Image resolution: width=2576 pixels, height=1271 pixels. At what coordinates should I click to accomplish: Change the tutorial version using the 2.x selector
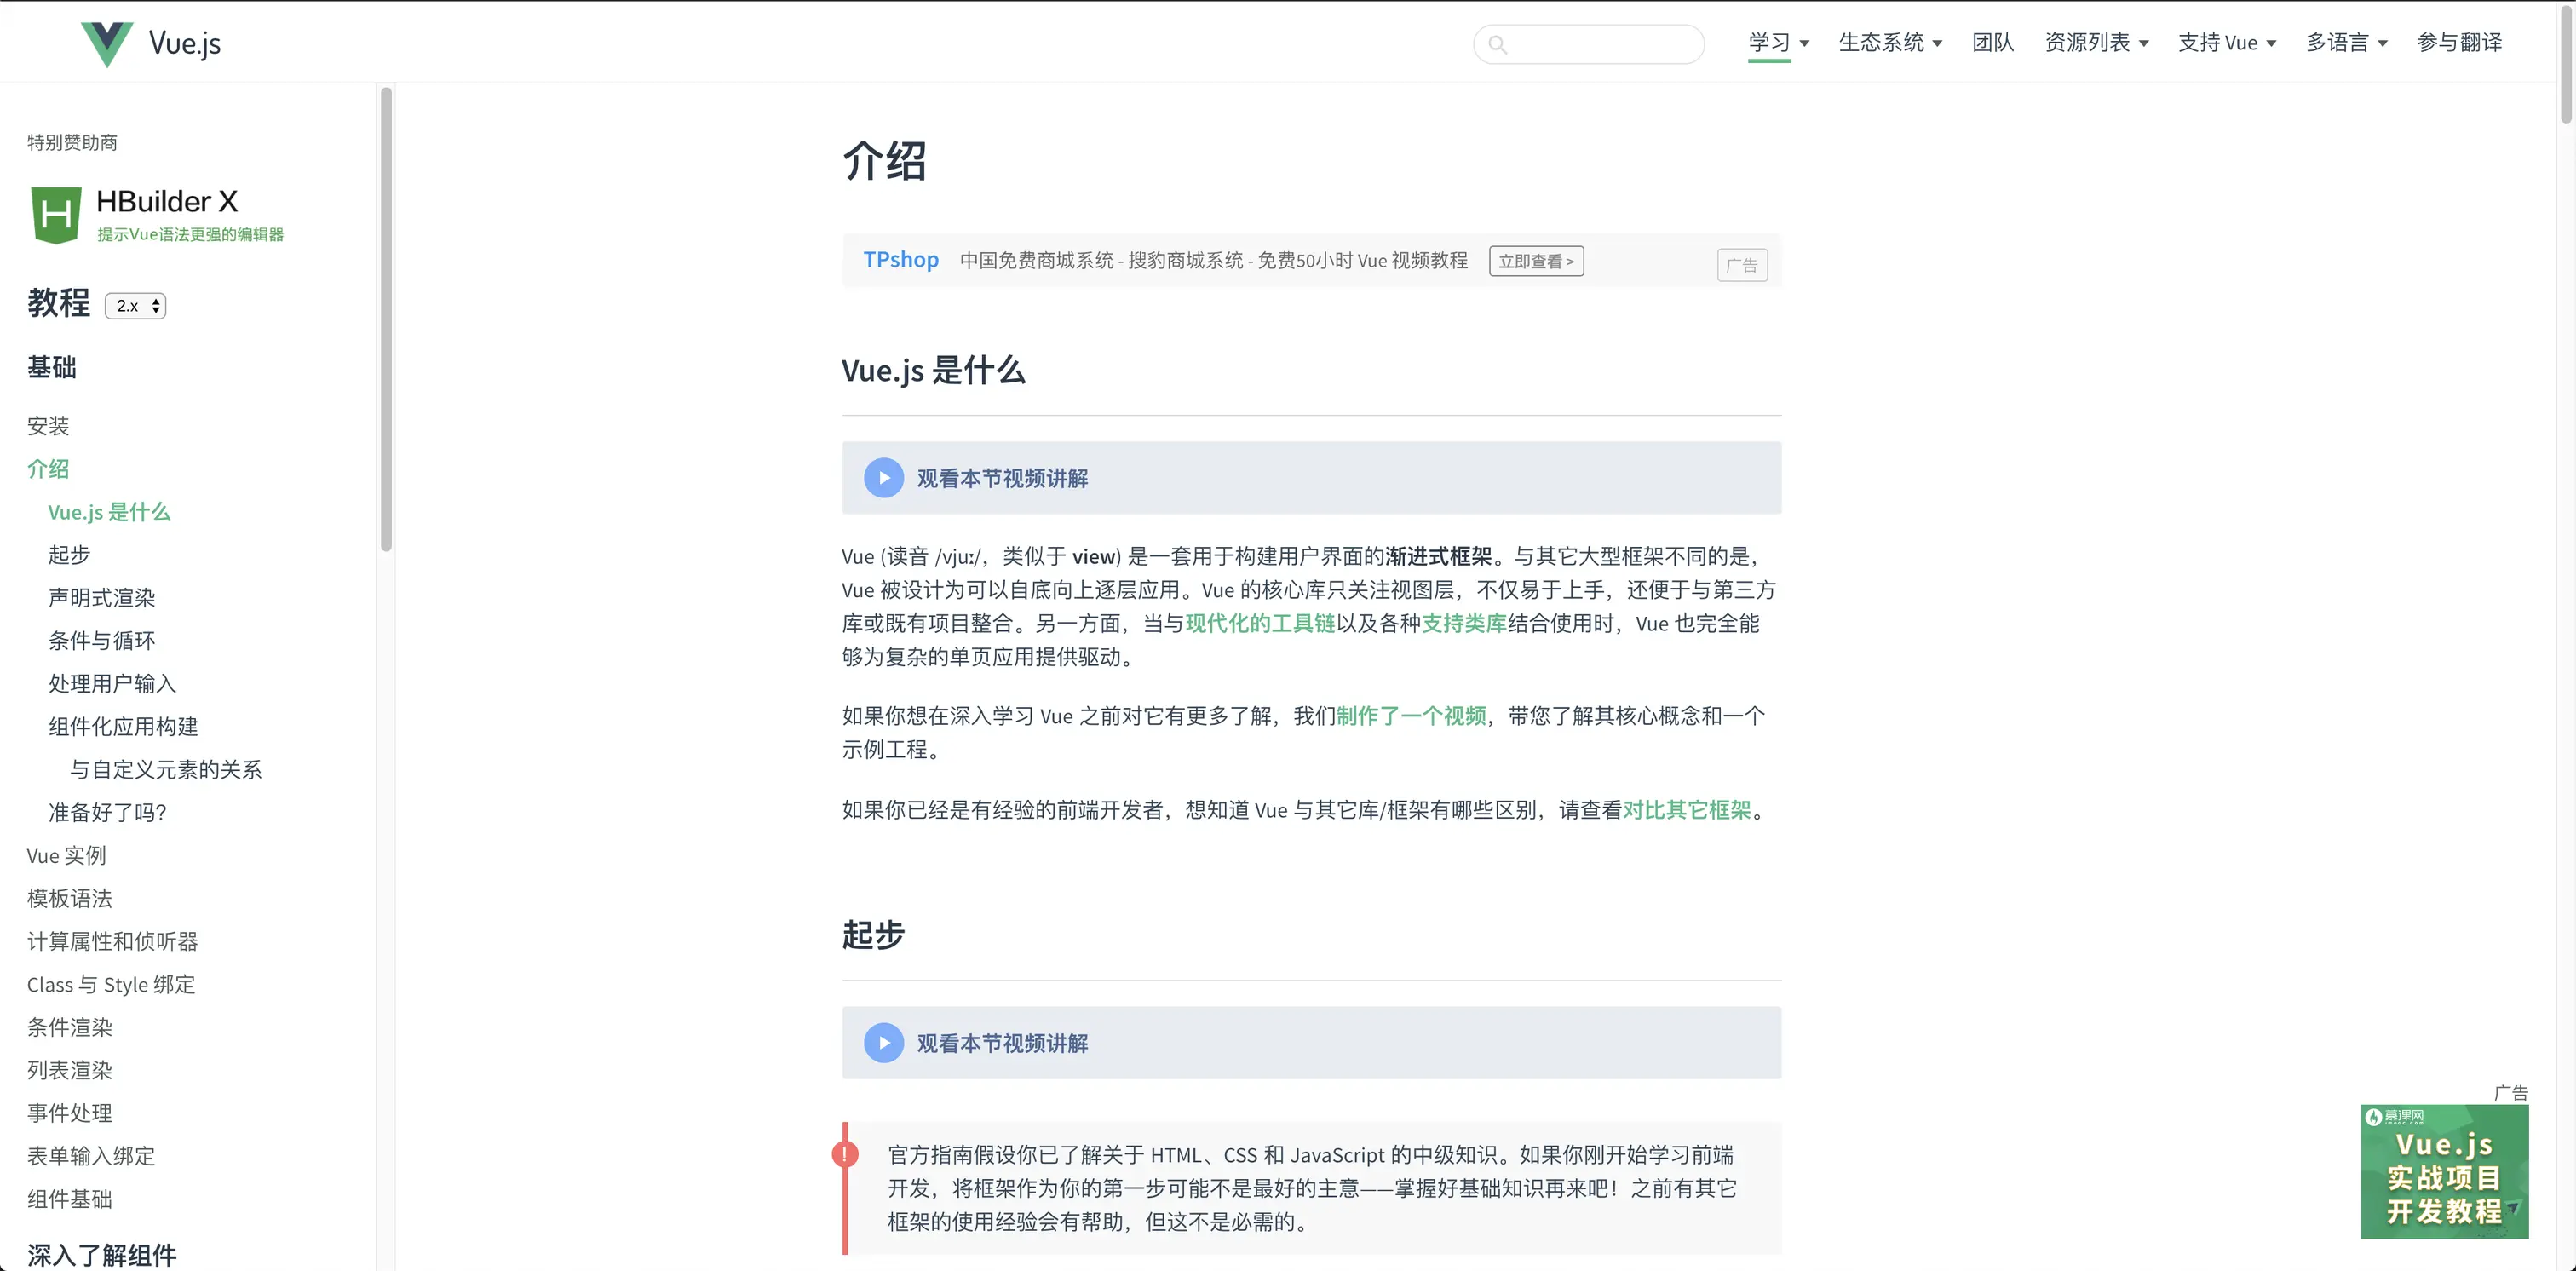point(135,305)
